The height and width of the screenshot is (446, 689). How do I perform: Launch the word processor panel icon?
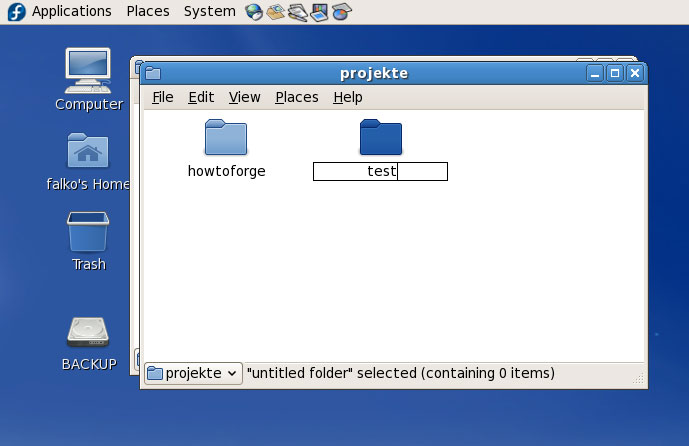(297, 12)
